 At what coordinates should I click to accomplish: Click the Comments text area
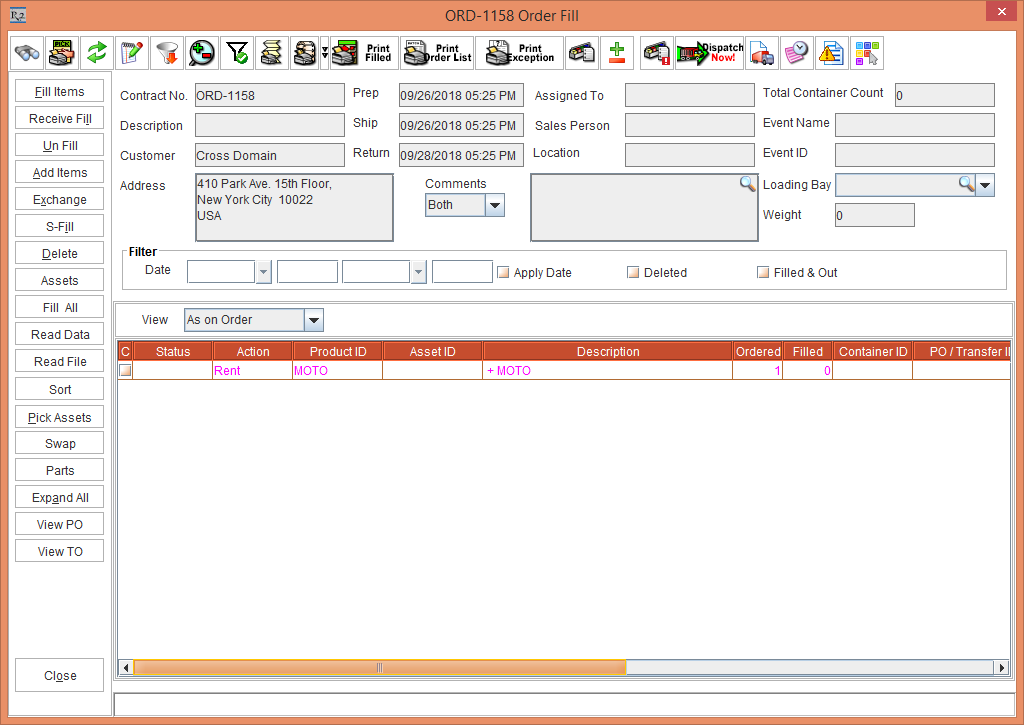(644, 207)
